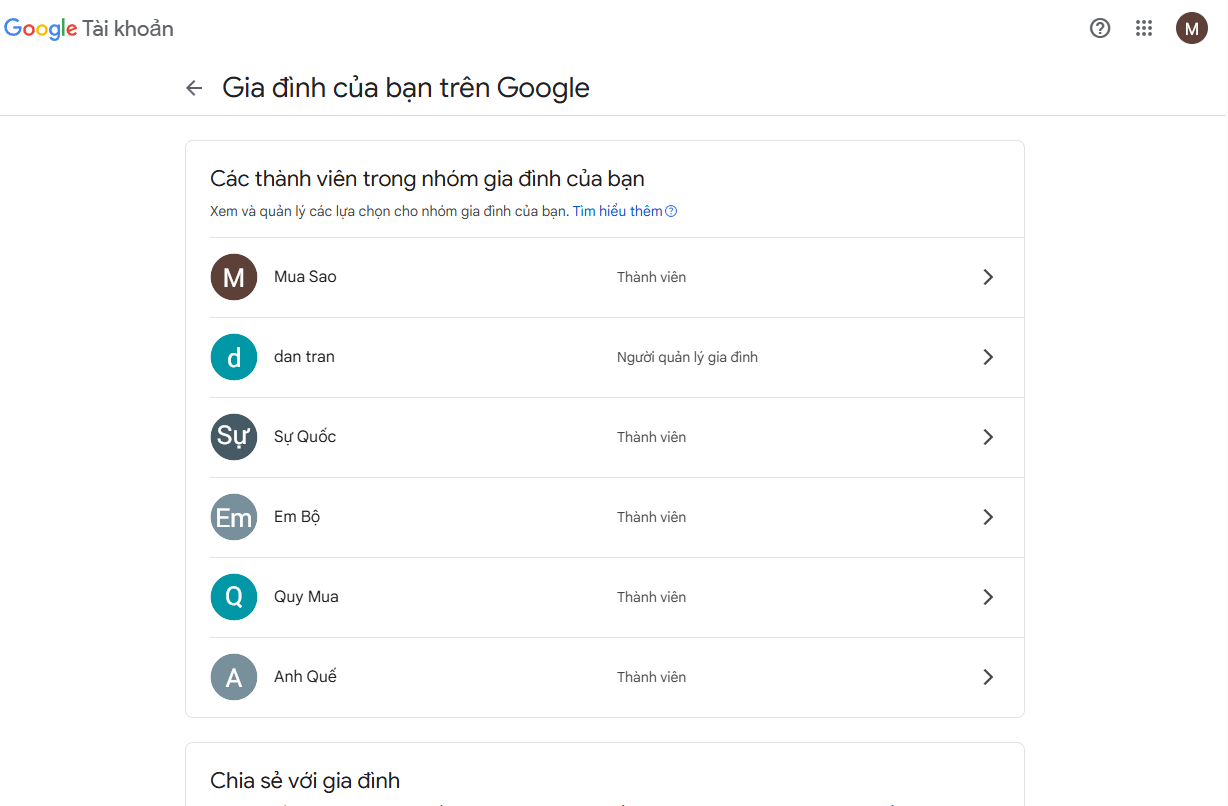The height and width of the screenshot is (806, 1228).
Task: Go back using the left arrow icon
Action: coord(194,88)
